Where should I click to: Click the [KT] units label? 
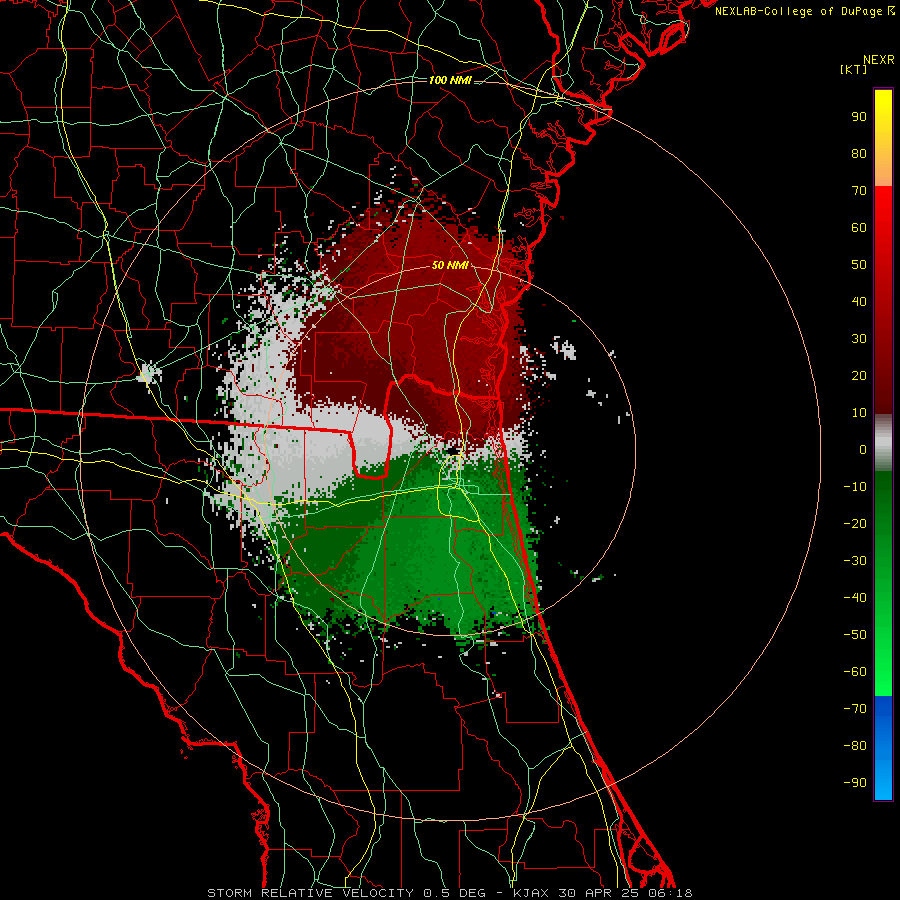click(854, 69)
